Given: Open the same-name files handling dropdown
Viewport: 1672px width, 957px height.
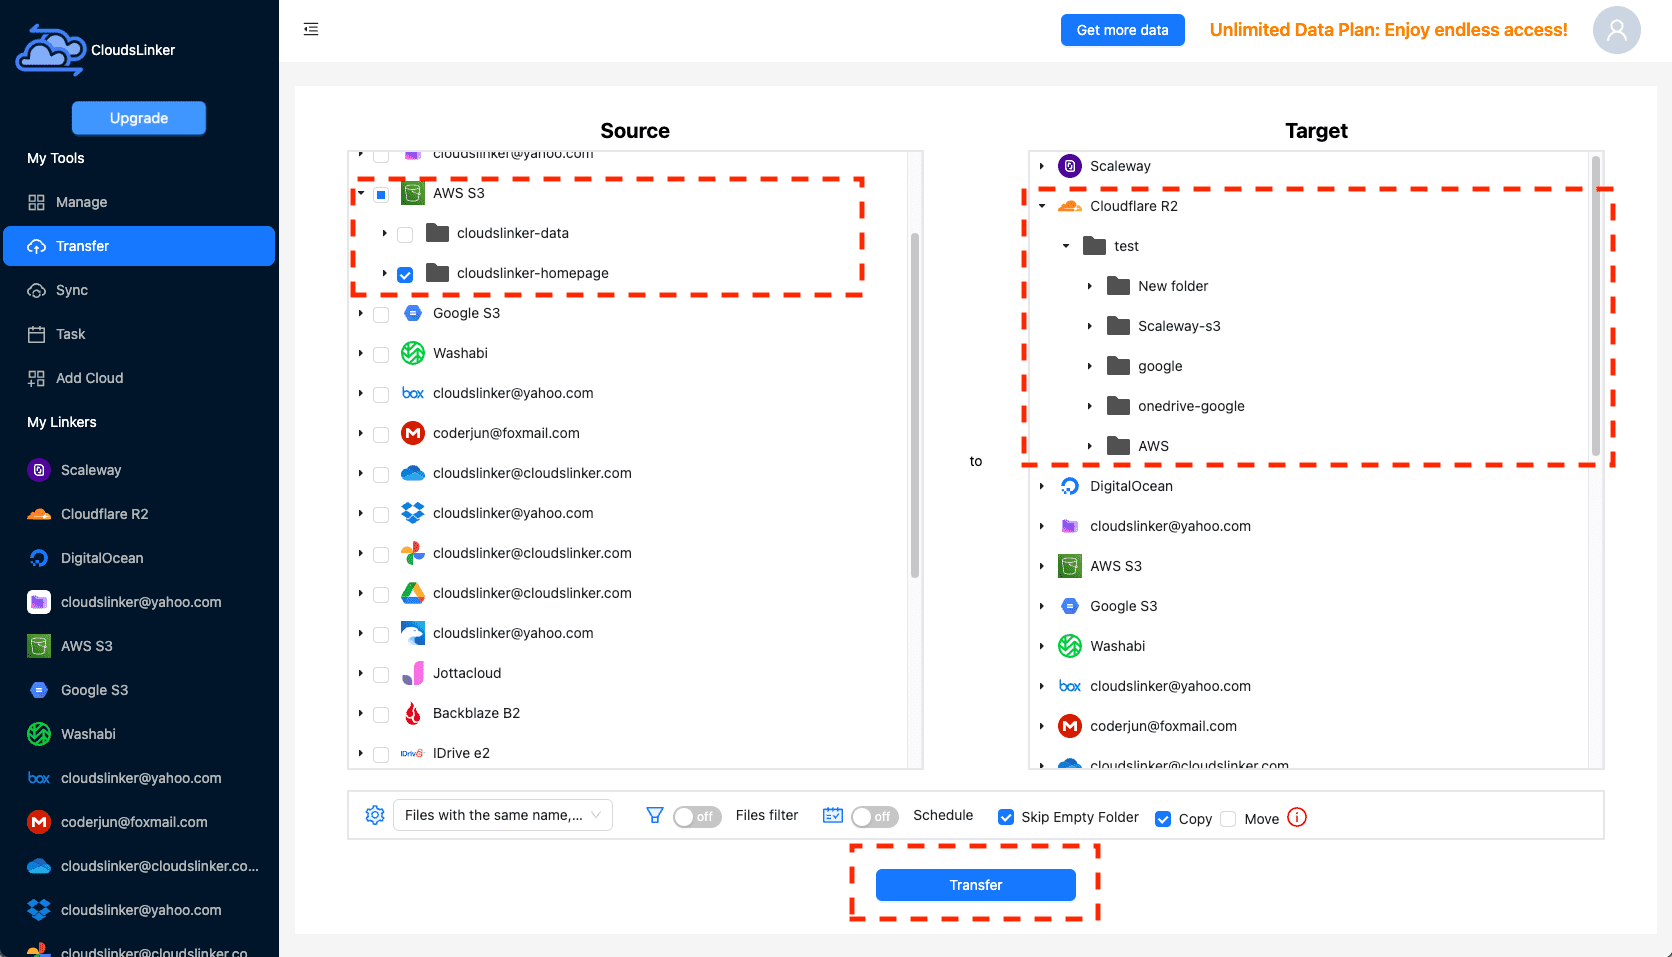Looking at the screenshot, I should click(x=503, y=815).
